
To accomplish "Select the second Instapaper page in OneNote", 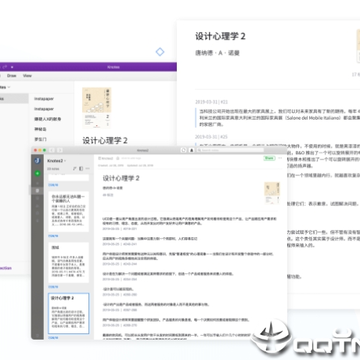I will [44, 109].
